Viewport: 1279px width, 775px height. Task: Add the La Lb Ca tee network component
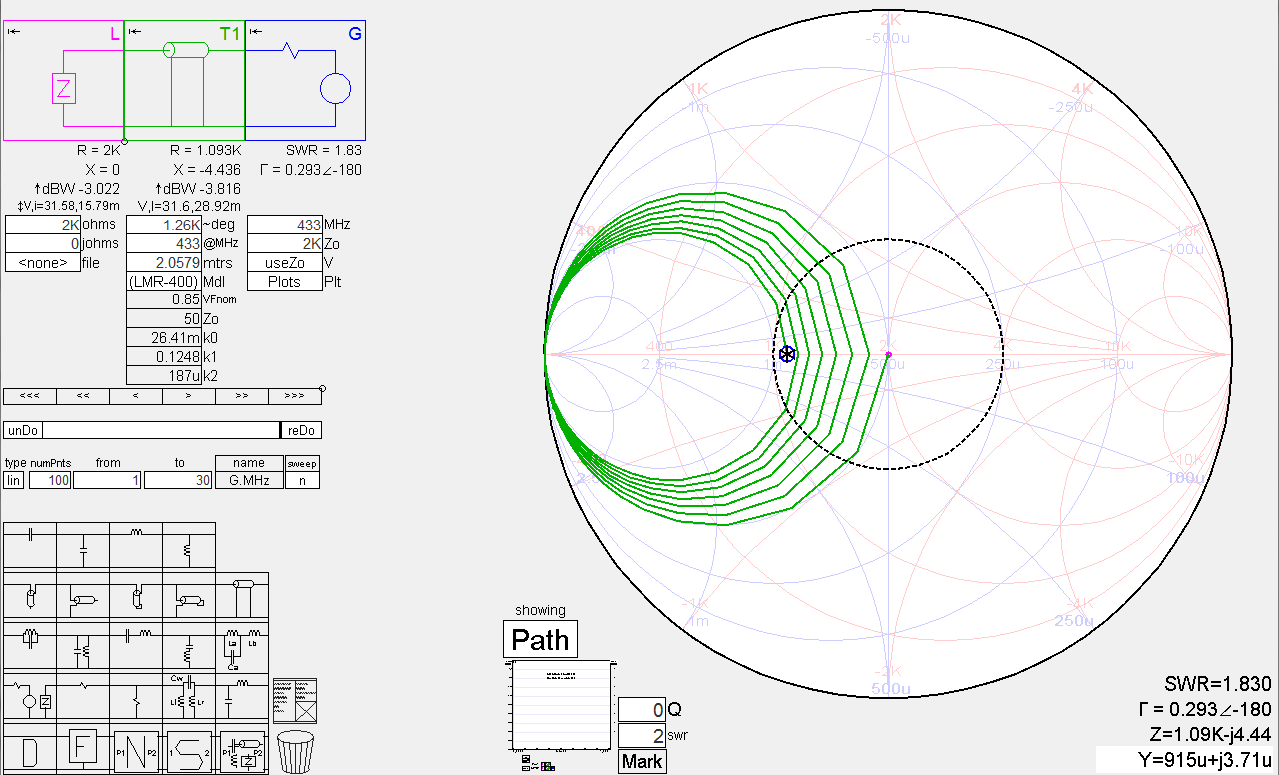pos(242,647)
